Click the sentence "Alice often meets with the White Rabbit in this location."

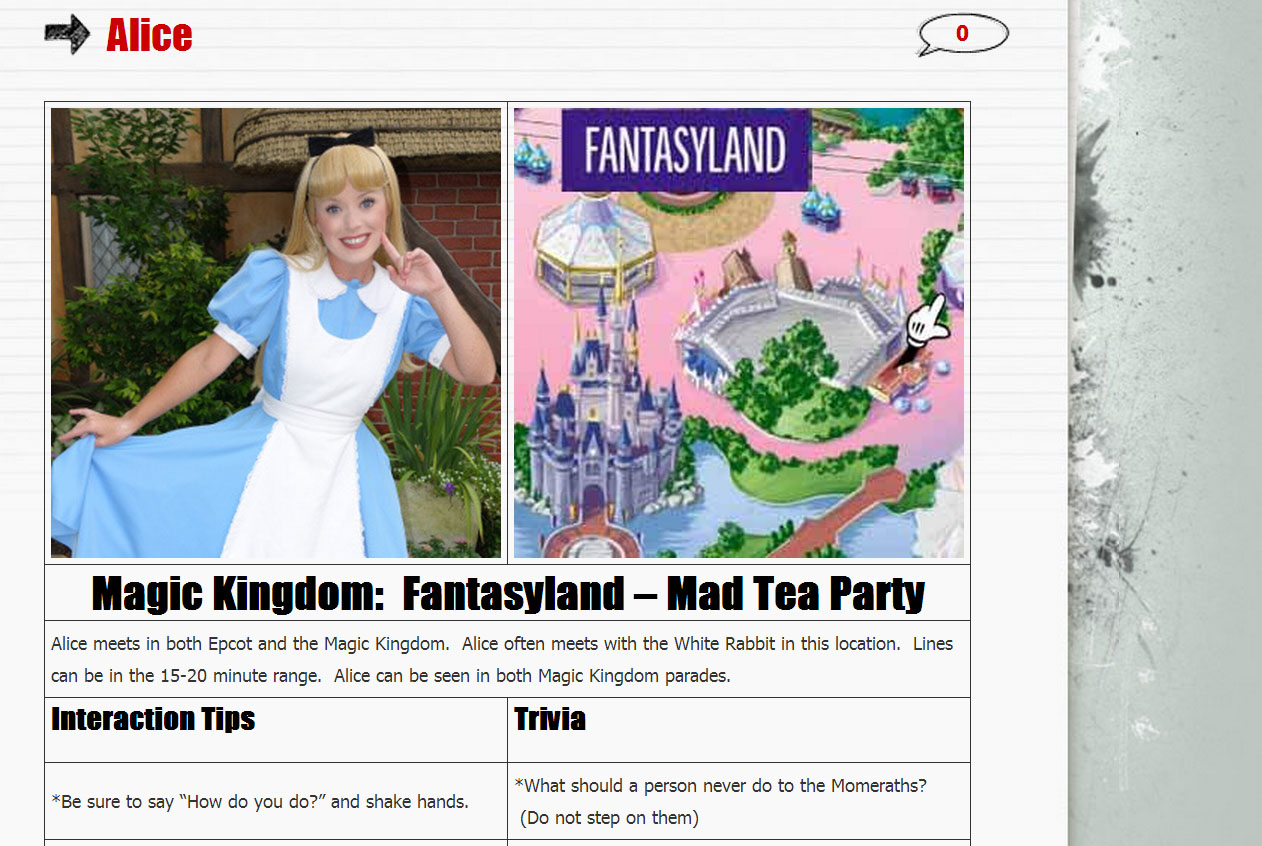pyautogui.click(x=683, y=644)
